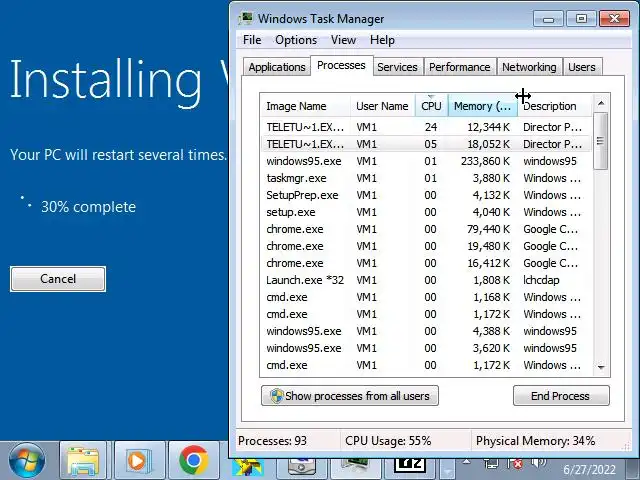Image resolution: width=640 pixels, height=480 pixels.
Task: Select windows95.exe using 3,620 K
Action: tap(426, 348)
